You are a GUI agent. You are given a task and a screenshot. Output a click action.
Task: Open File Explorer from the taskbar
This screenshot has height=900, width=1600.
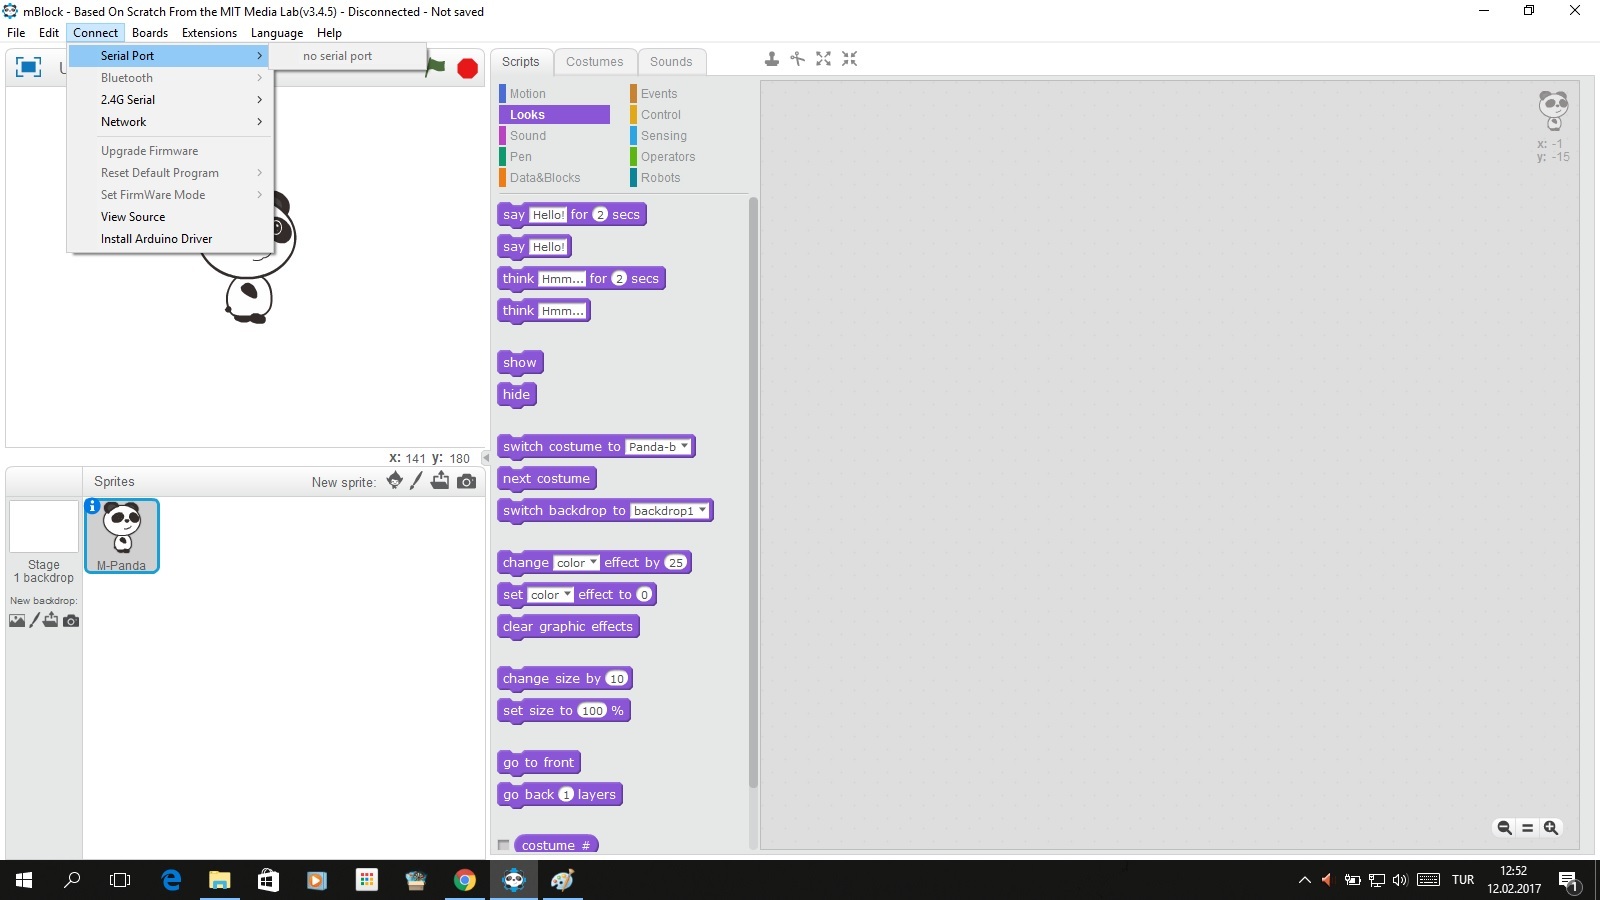219,880
